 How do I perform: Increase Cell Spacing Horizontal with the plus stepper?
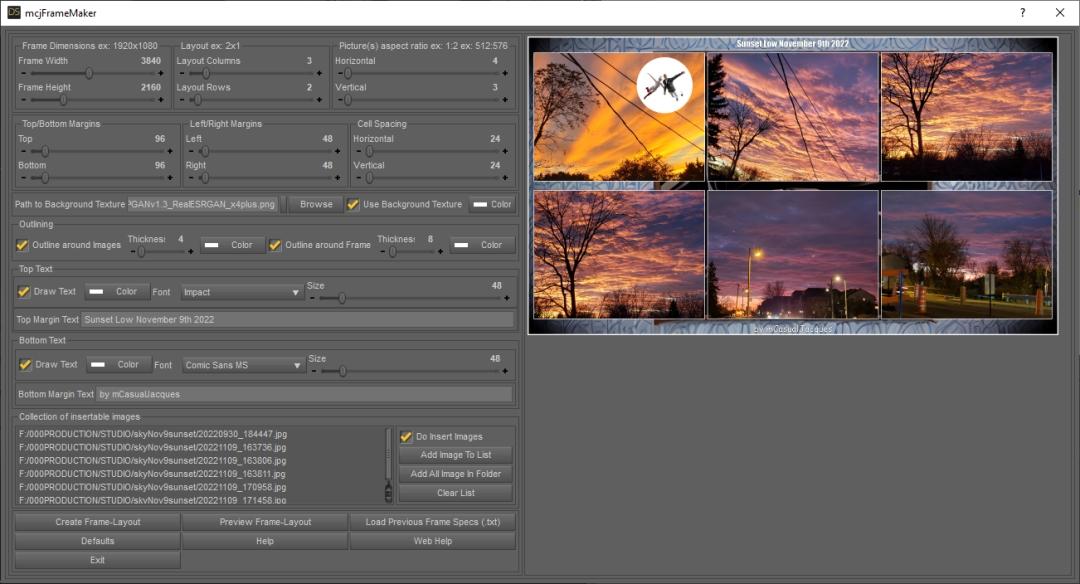(x=505, y=151)
